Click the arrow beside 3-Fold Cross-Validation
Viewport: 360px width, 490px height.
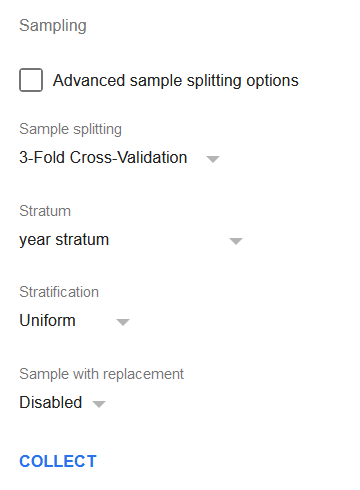(x=213, y=159)
